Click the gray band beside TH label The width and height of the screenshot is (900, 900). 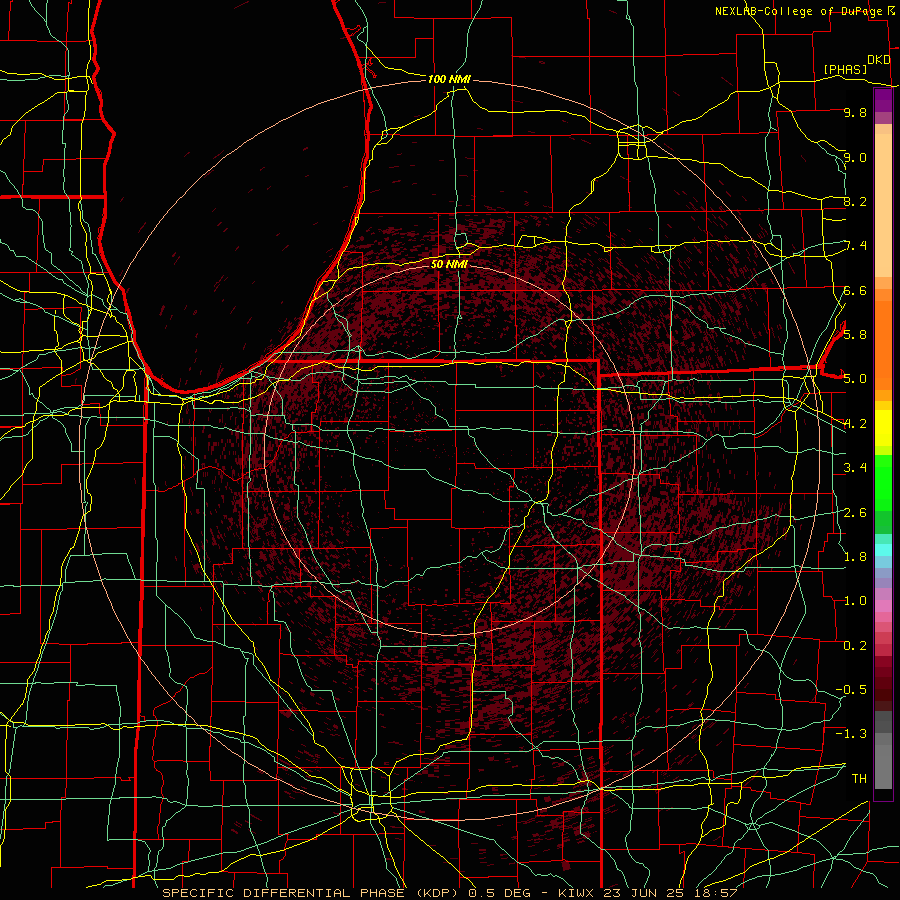point(883,769)
